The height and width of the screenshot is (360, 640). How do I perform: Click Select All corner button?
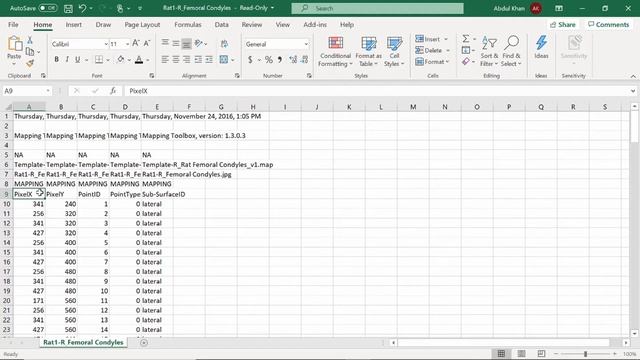click(7, 107)
